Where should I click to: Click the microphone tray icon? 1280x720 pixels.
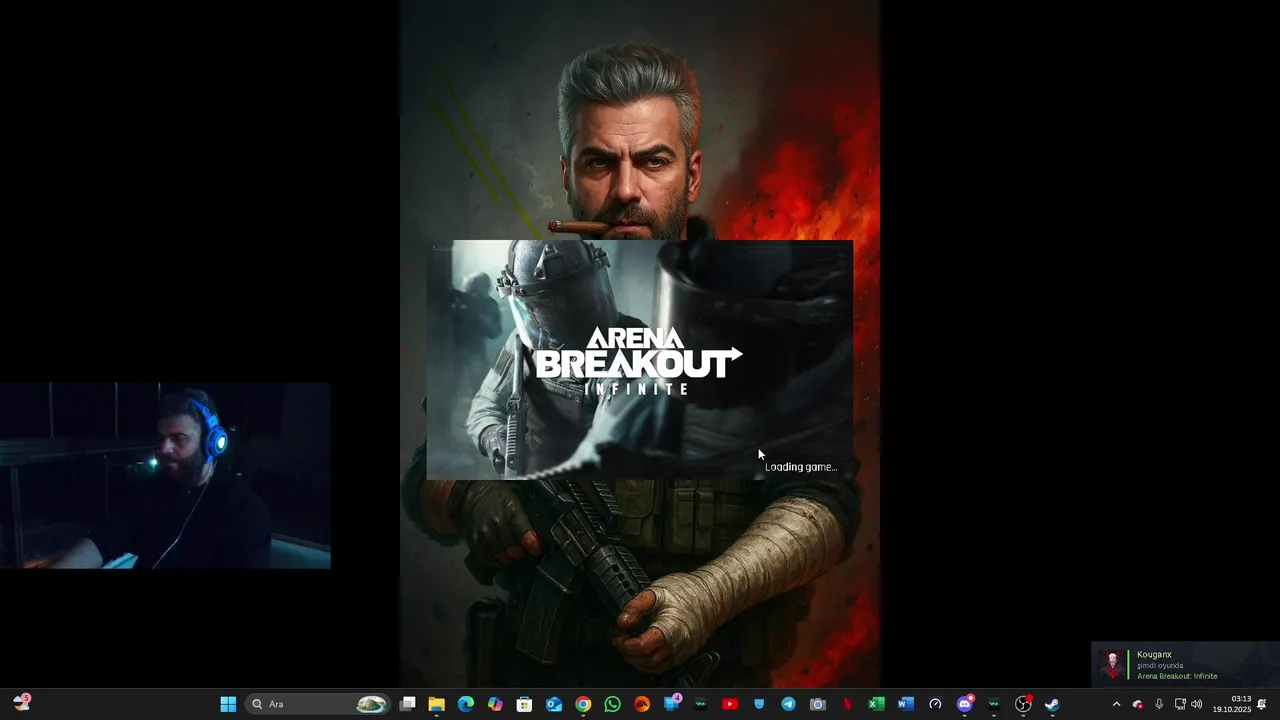coord(1159,704)
